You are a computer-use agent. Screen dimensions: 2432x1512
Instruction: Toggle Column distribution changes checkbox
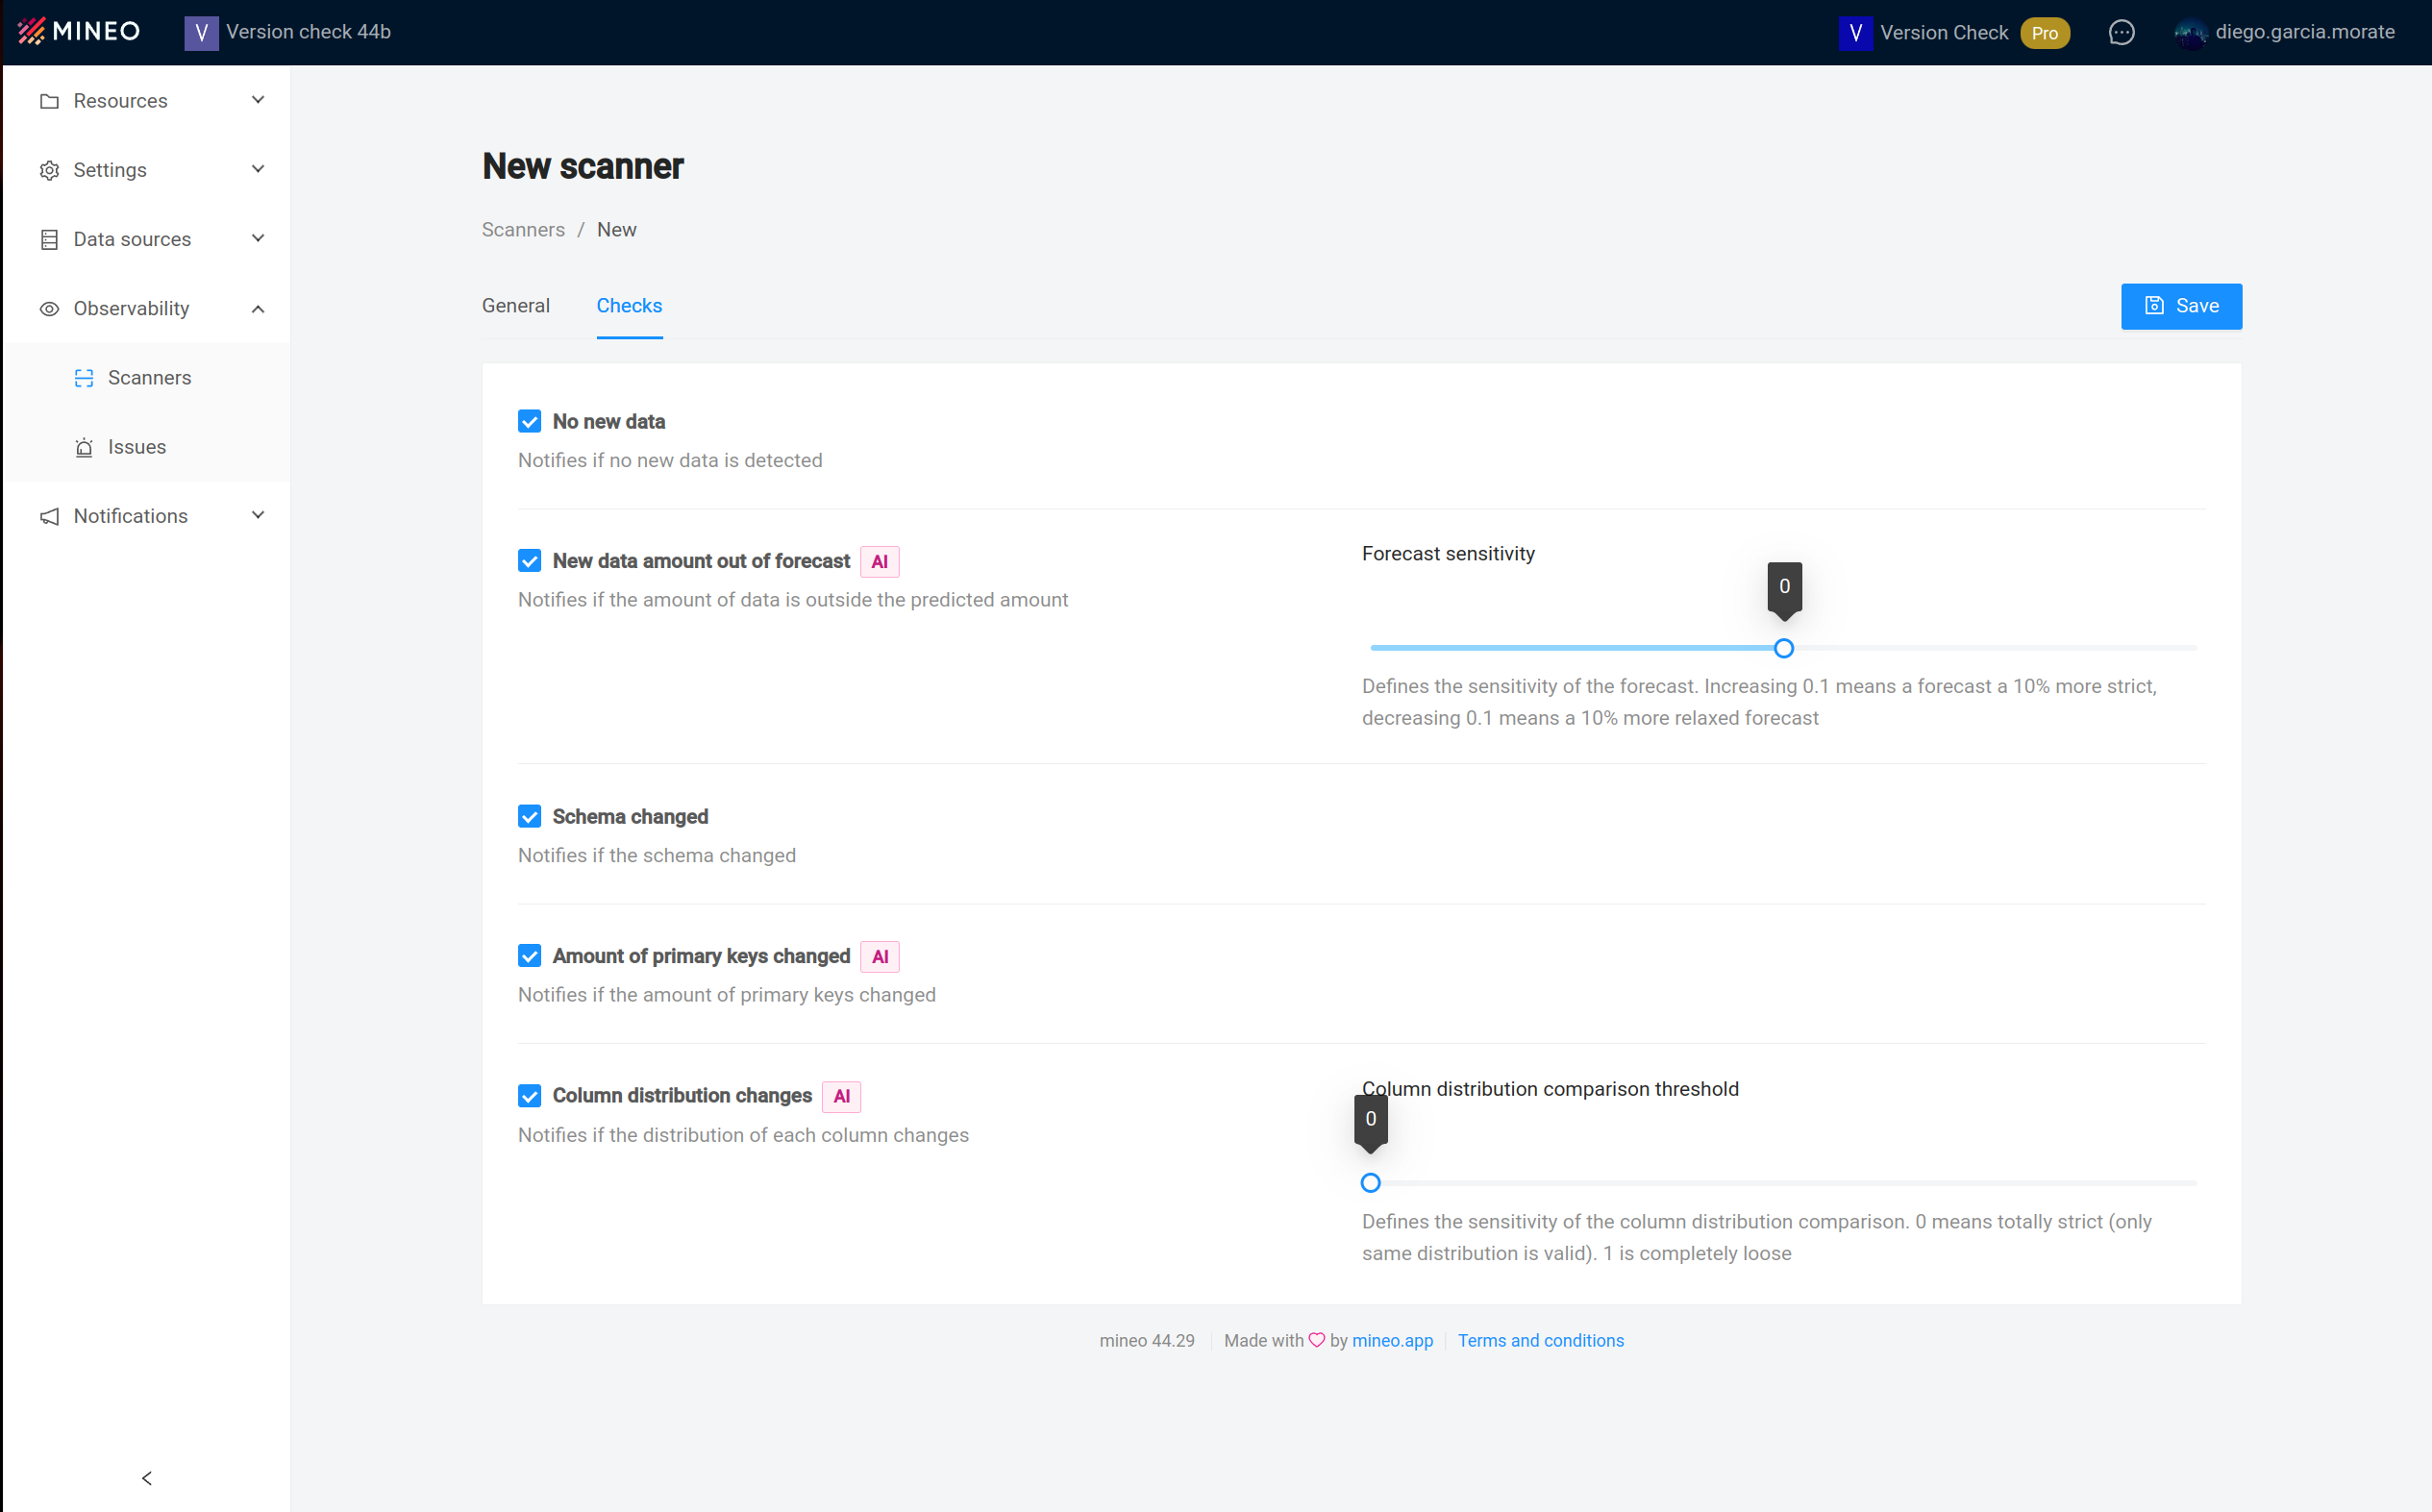(530, 1096)
